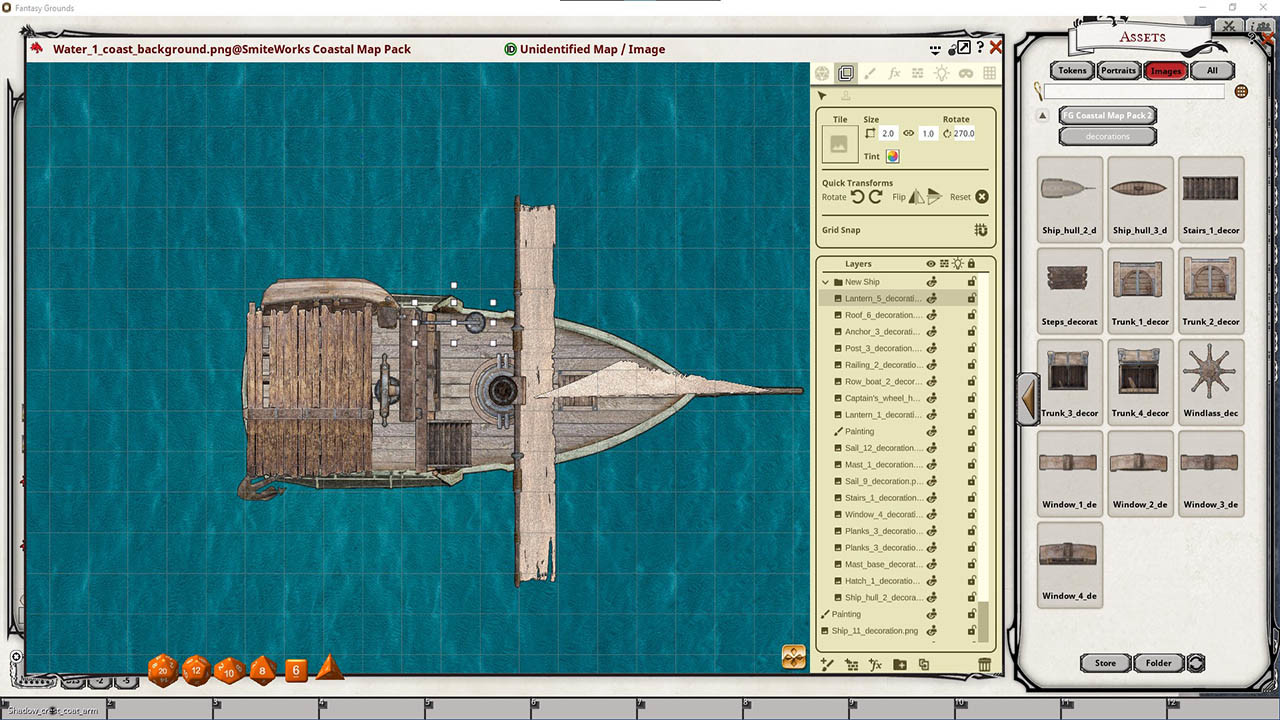Open the FX effects tool tab

coord(894,74)
